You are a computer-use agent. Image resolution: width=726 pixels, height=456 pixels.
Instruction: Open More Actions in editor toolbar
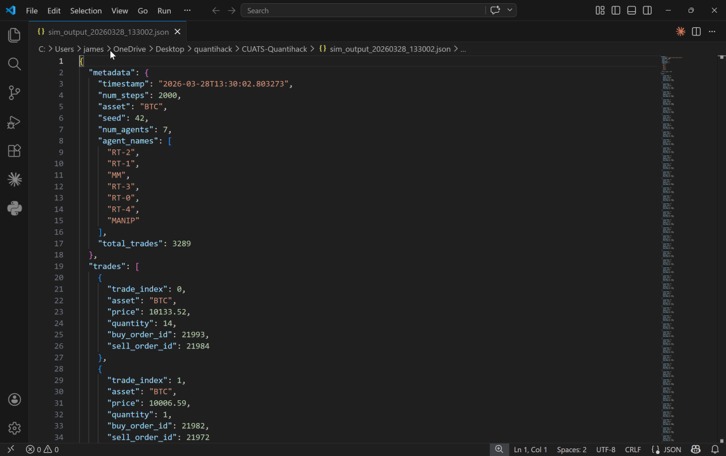(712, 31)
